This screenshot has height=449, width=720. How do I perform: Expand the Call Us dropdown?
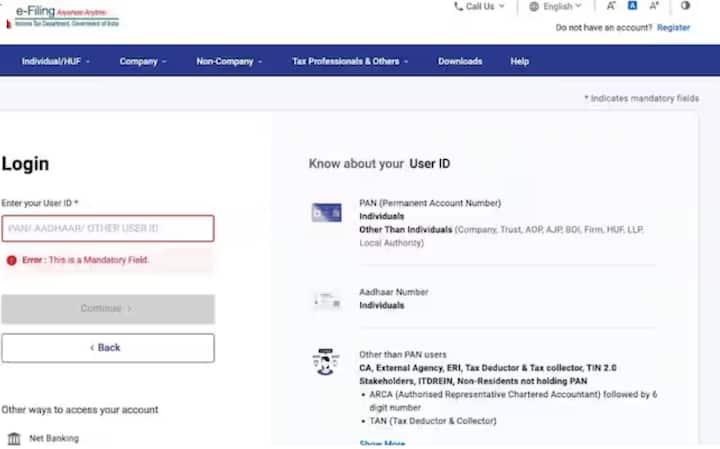[x=480, y=6]
